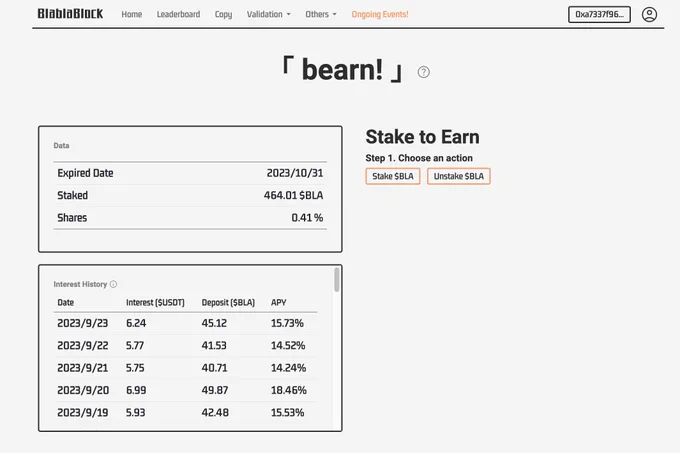Click the Interest History scrollbar thumb
This screenshot has width=680, height=453.
pyautogui.click(x=337, y=280)
